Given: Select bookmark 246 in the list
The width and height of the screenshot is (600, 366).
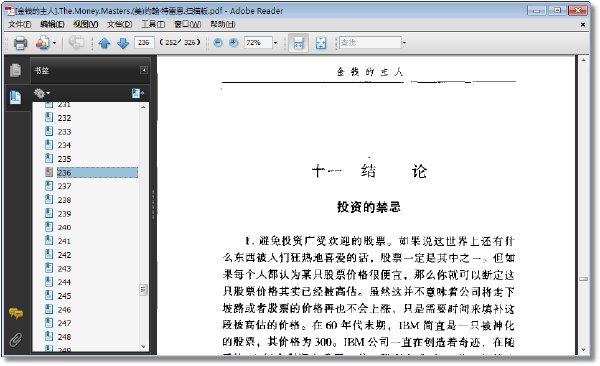Looking at the screenshot, I should [64, 310].
